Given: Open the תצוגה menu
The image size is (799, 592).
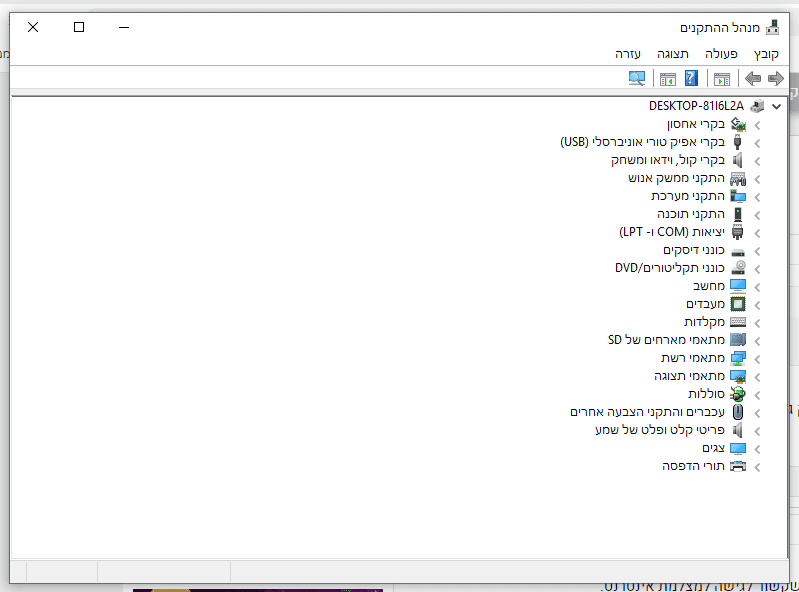Looking at the screenshot, I should coord(673,53).
